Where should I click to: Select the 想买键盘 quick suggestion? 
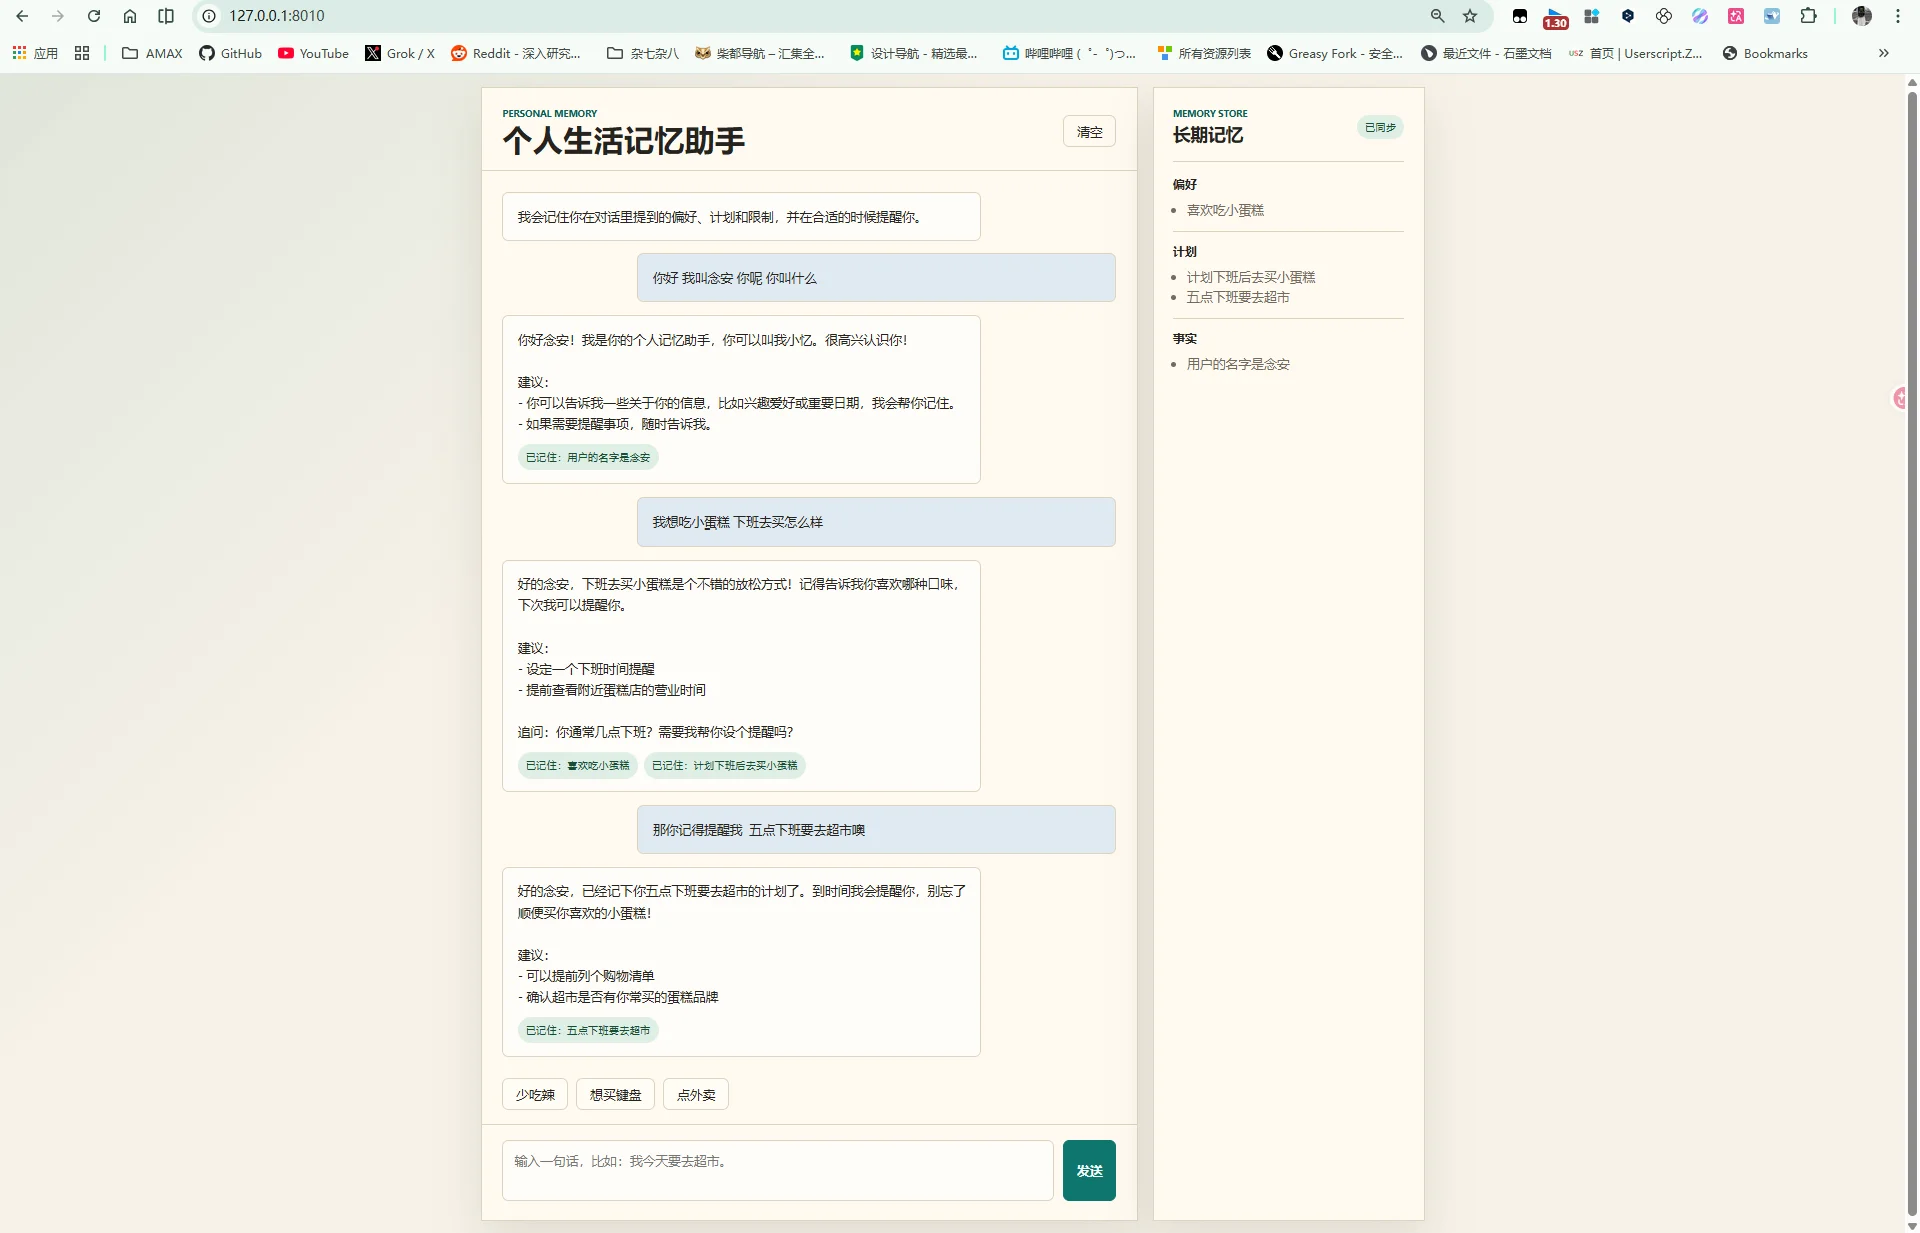click(x=615, y=1095)
